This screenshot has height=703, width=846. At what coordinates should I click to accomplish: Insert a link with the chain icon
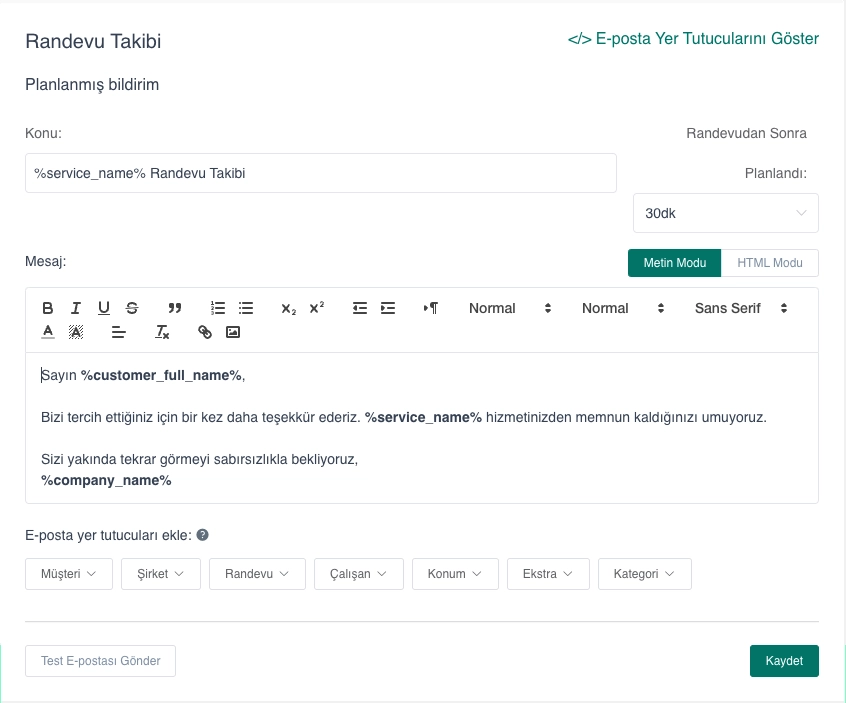tap(205, 332)
